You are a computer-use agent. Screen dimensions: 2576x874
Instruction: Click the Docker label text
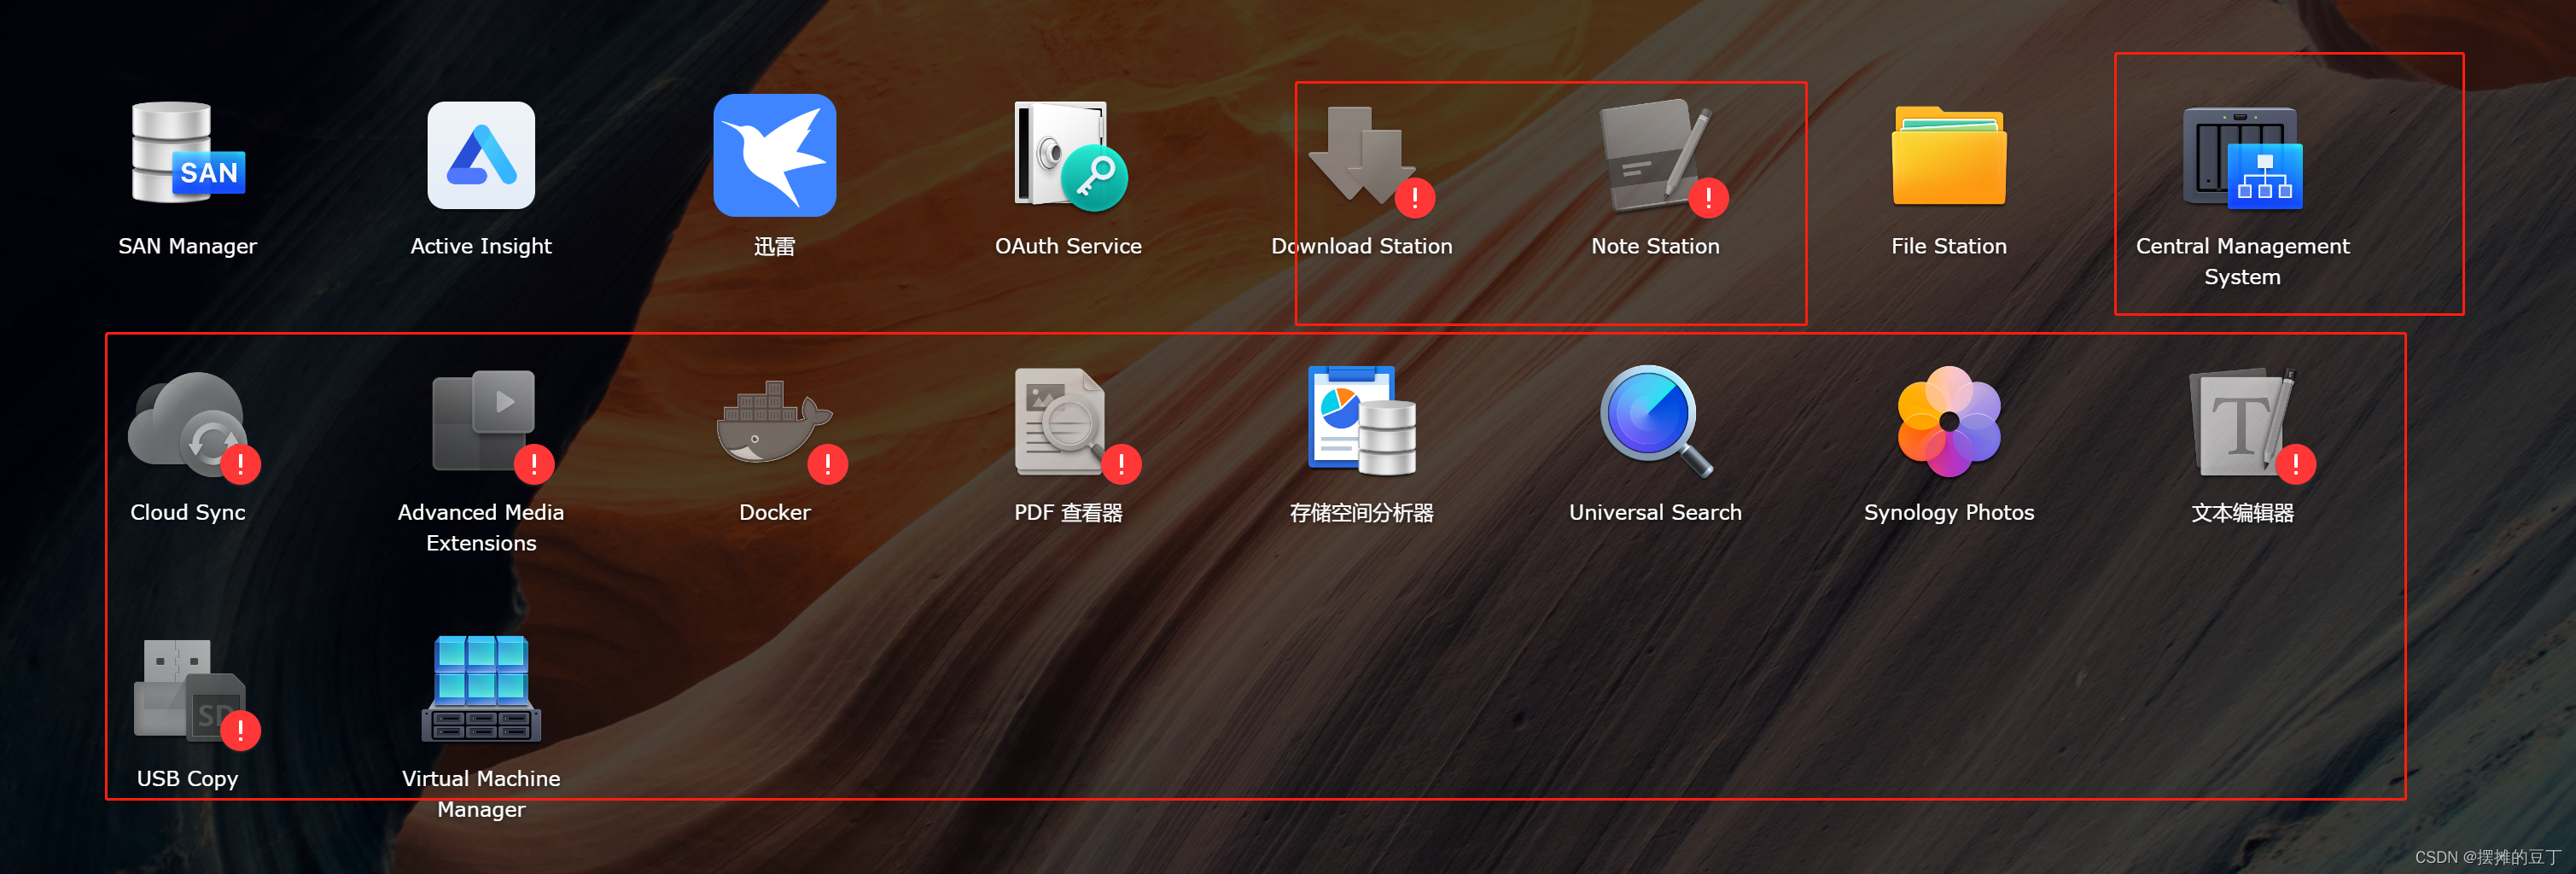(x=774, y=512)
